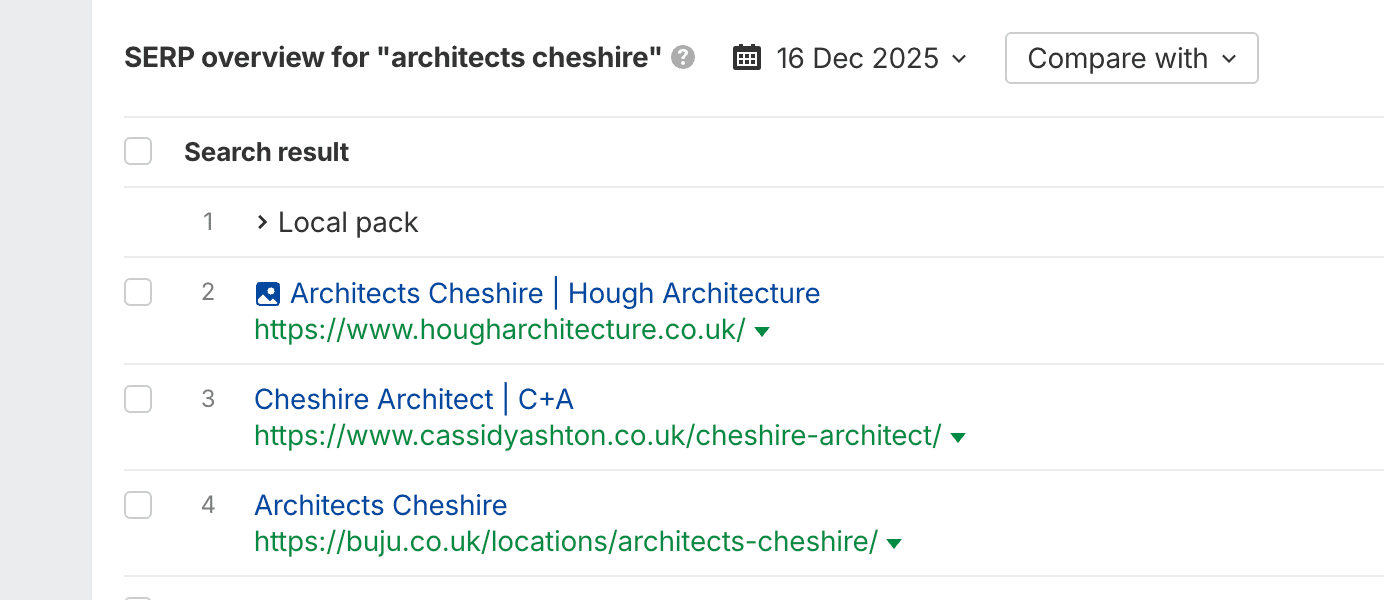Click image icon beside Hough Architecture result
The image size is (1384, 600).
(x=267, y=294)
